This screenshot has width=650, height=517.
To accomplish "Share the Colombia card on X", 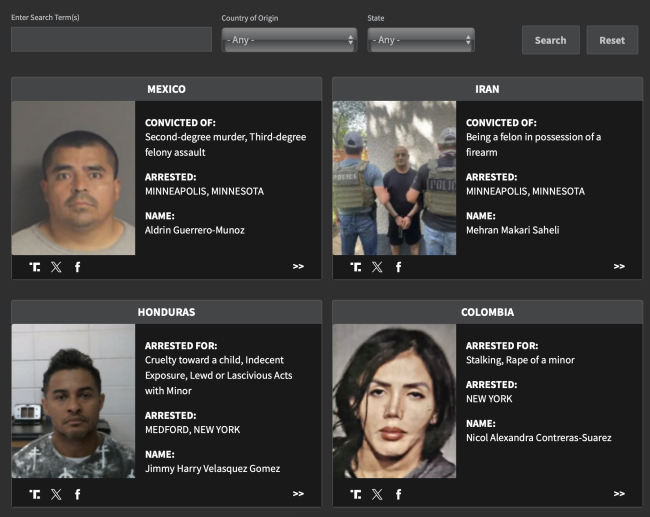I will pyautogui.click(x=377, y=494).
